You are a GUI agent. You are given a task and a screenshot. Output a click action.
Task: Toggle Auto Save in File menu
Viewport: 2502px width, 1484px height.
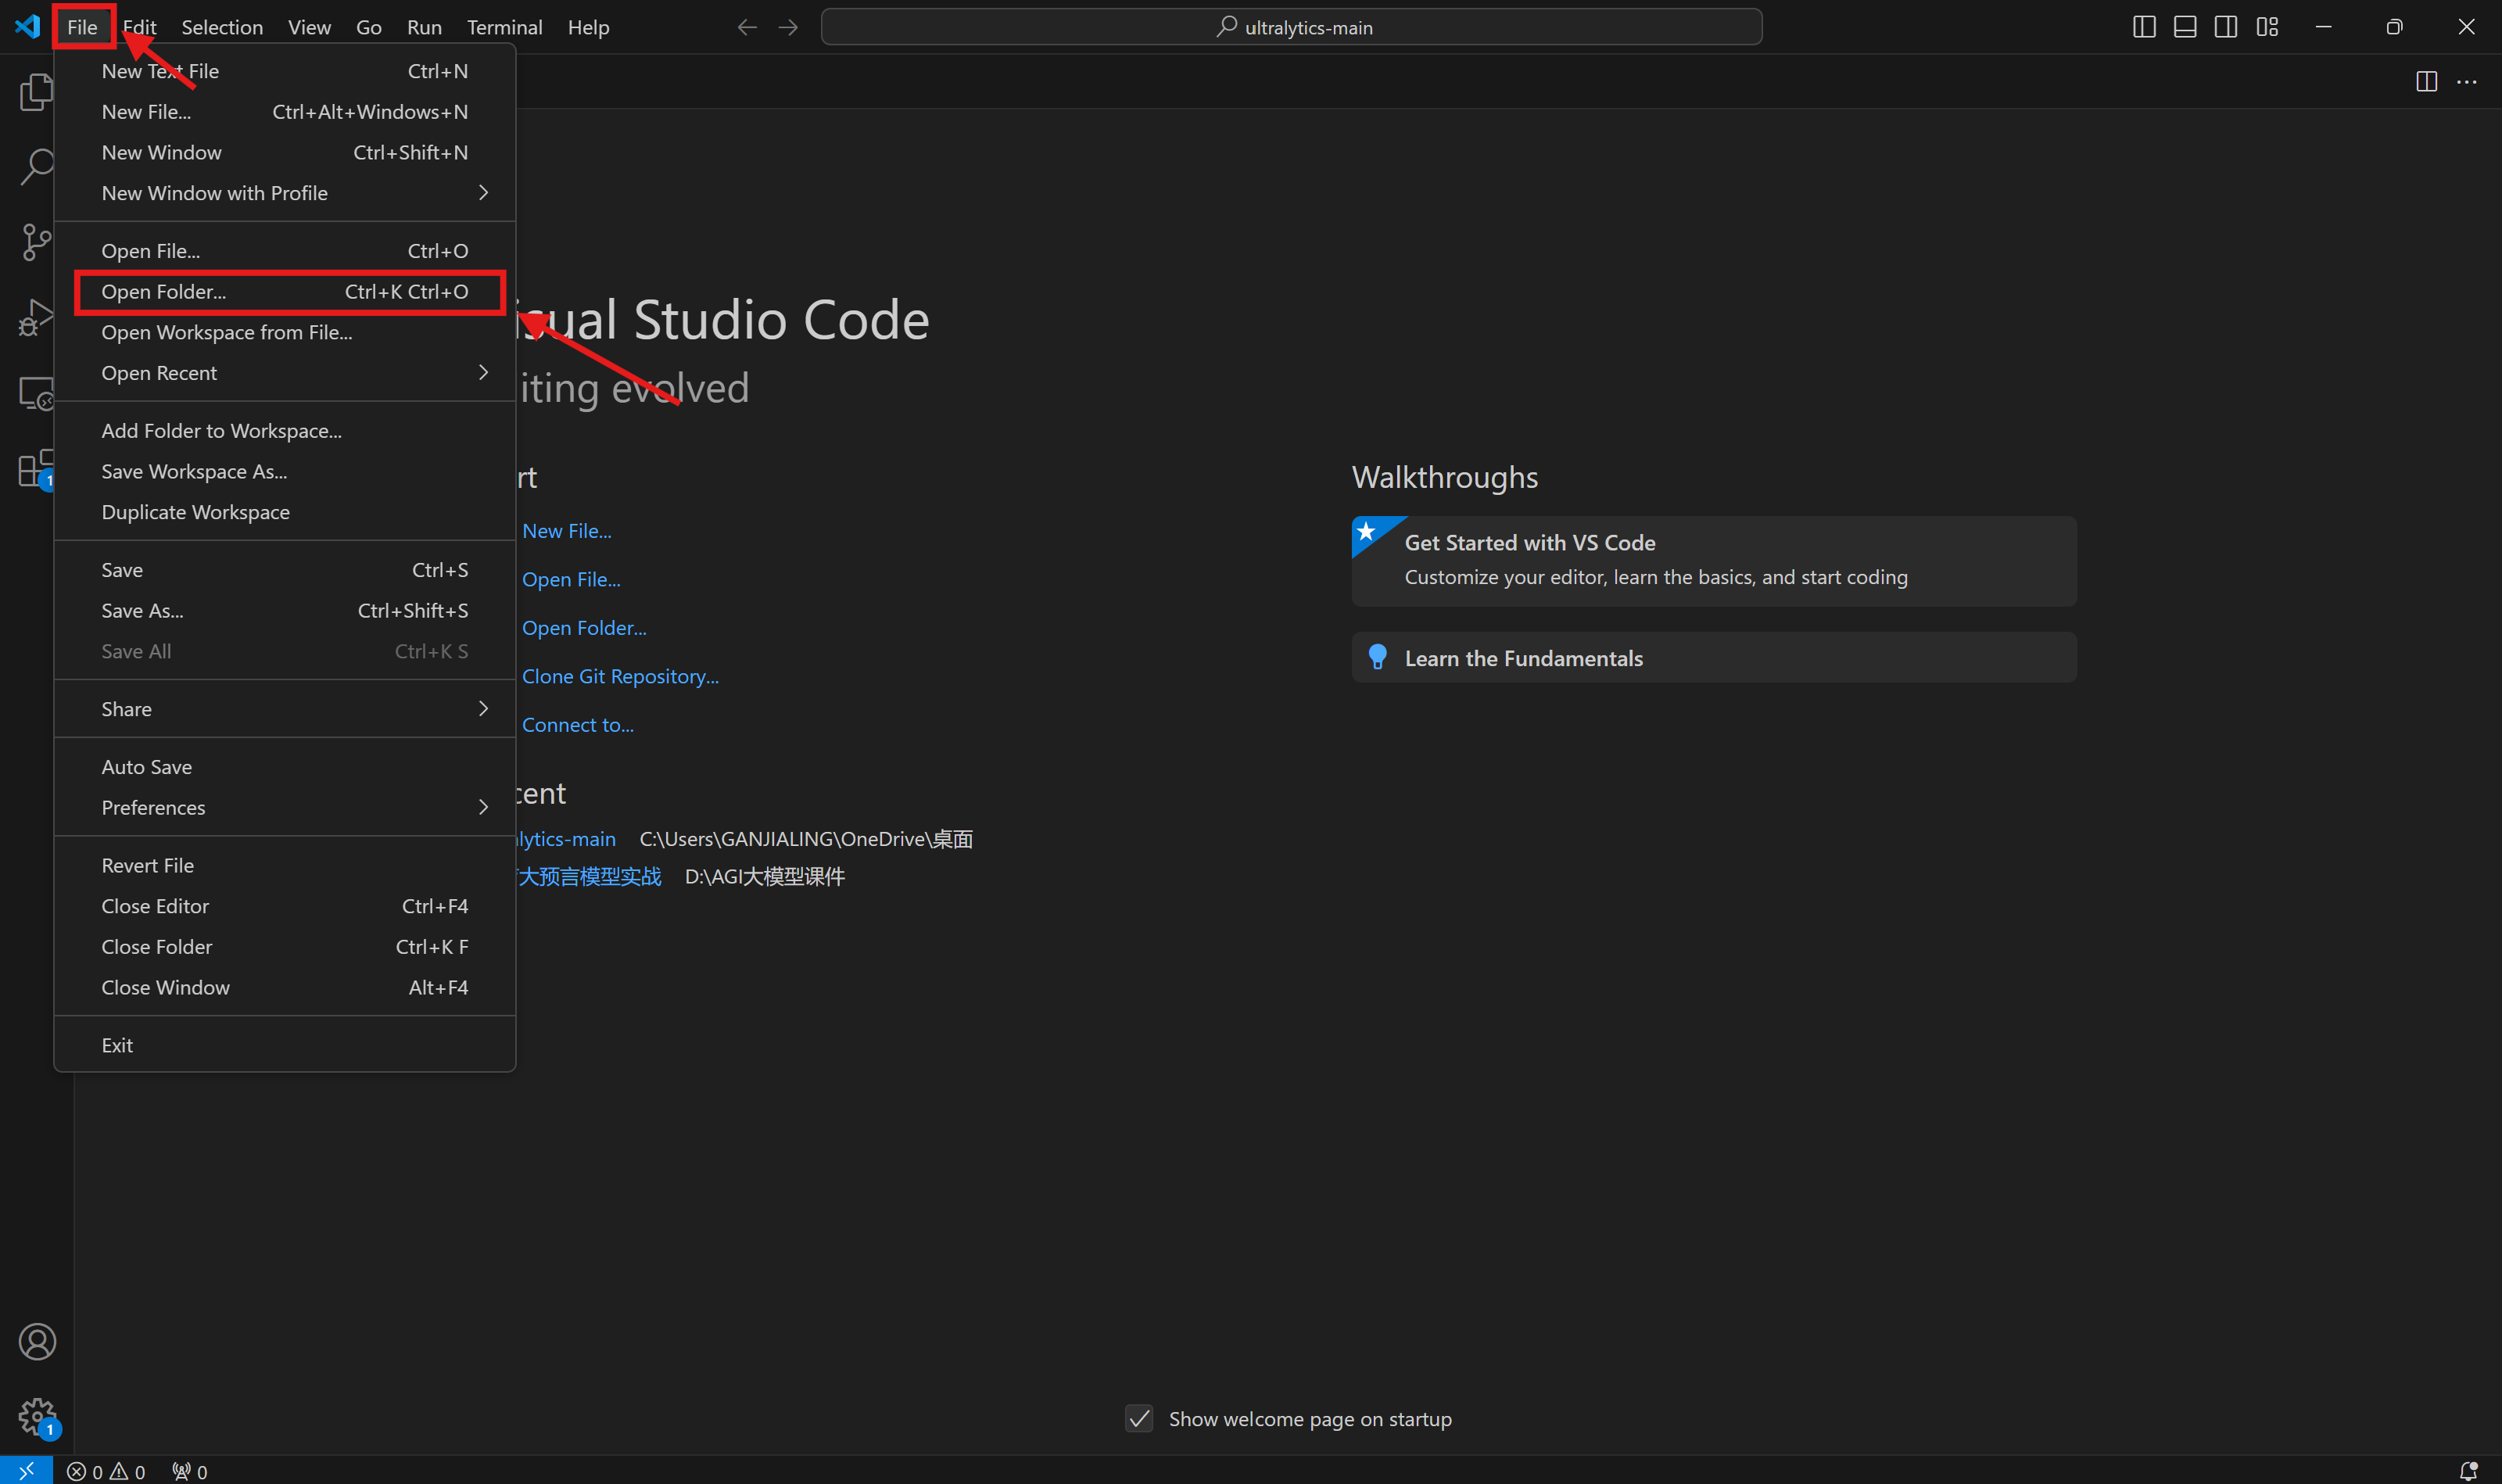285,767
